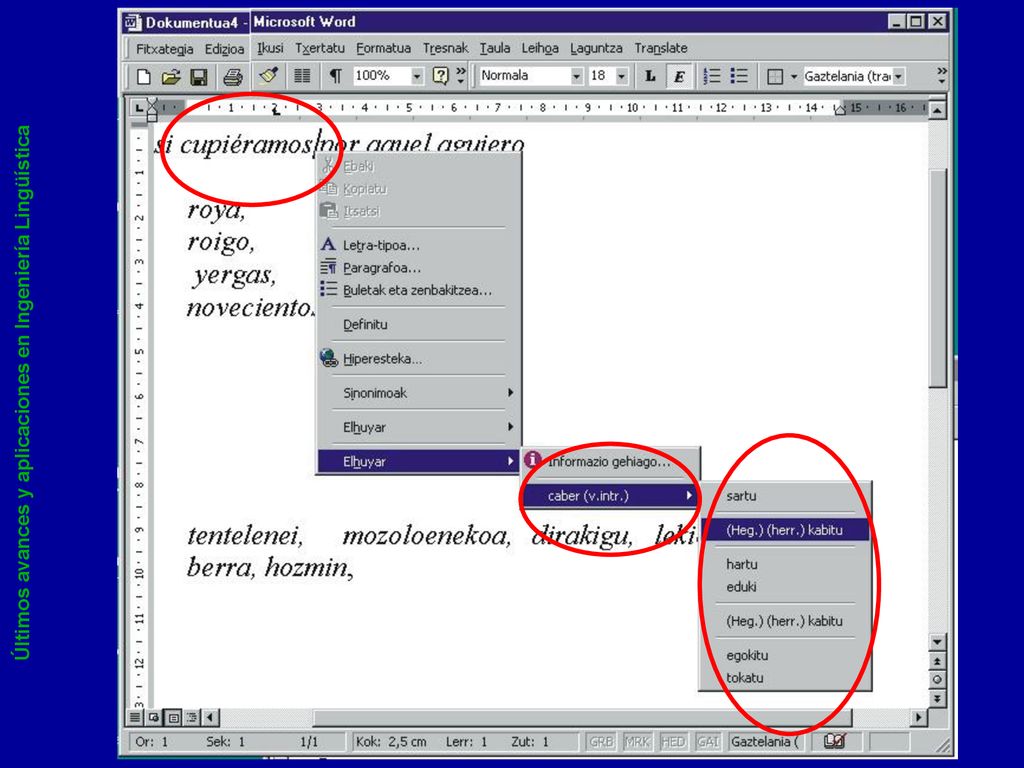Open the Edizioa menu
Image resolution: width=1024 pixels, height=768 pixels.
(225, 49)
